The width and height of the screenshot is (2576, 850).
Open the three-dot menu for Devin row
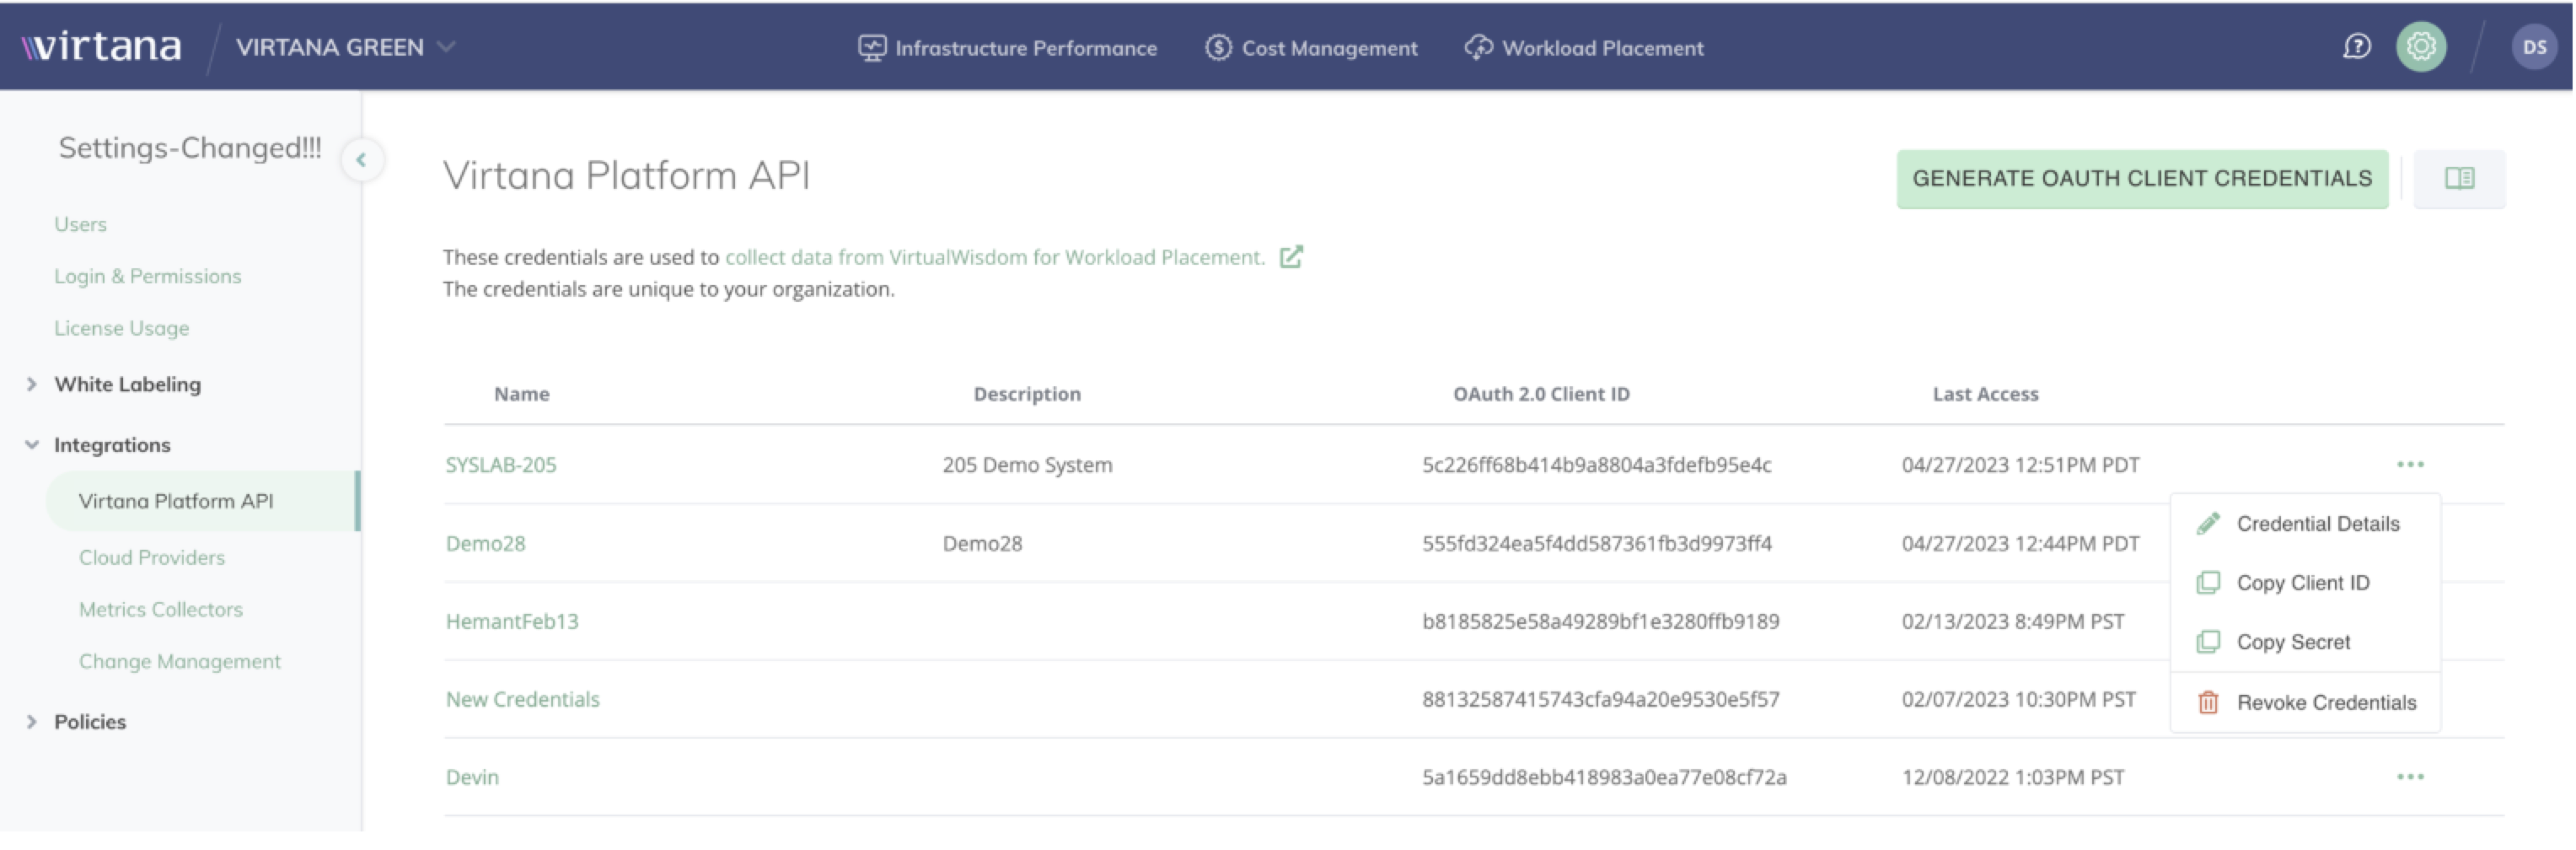pos(2409,777)
